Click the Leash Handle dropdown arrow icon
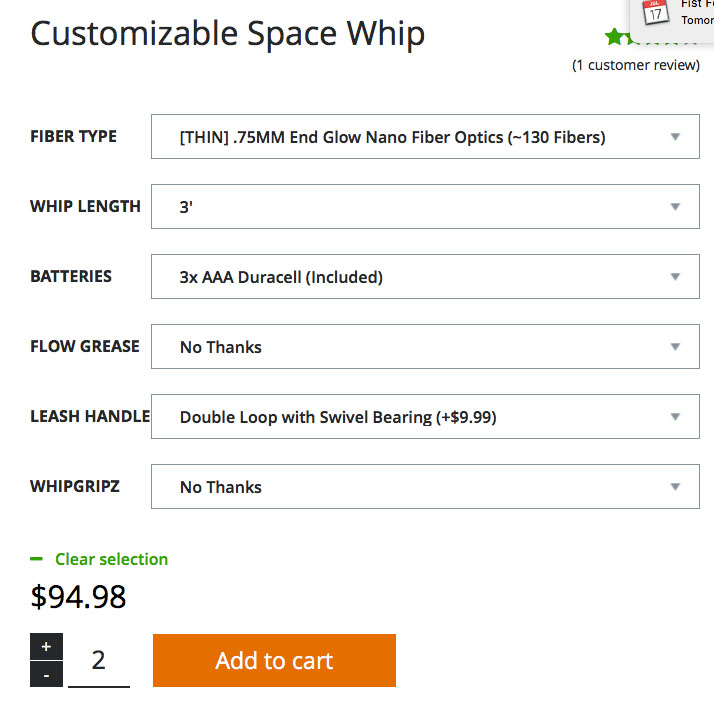 pyautogui.click(x=675, y=417)
